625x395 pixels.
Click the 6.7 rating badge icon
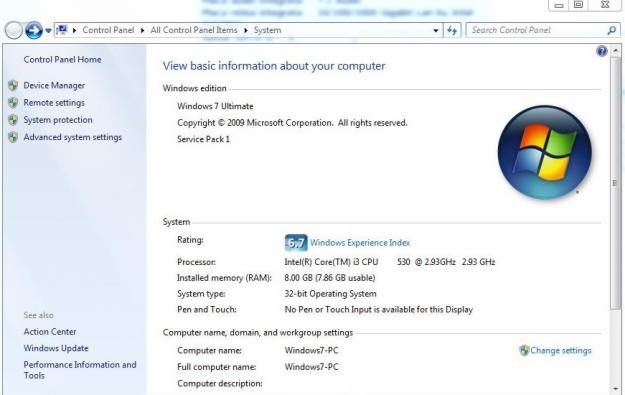coord(296,243)
